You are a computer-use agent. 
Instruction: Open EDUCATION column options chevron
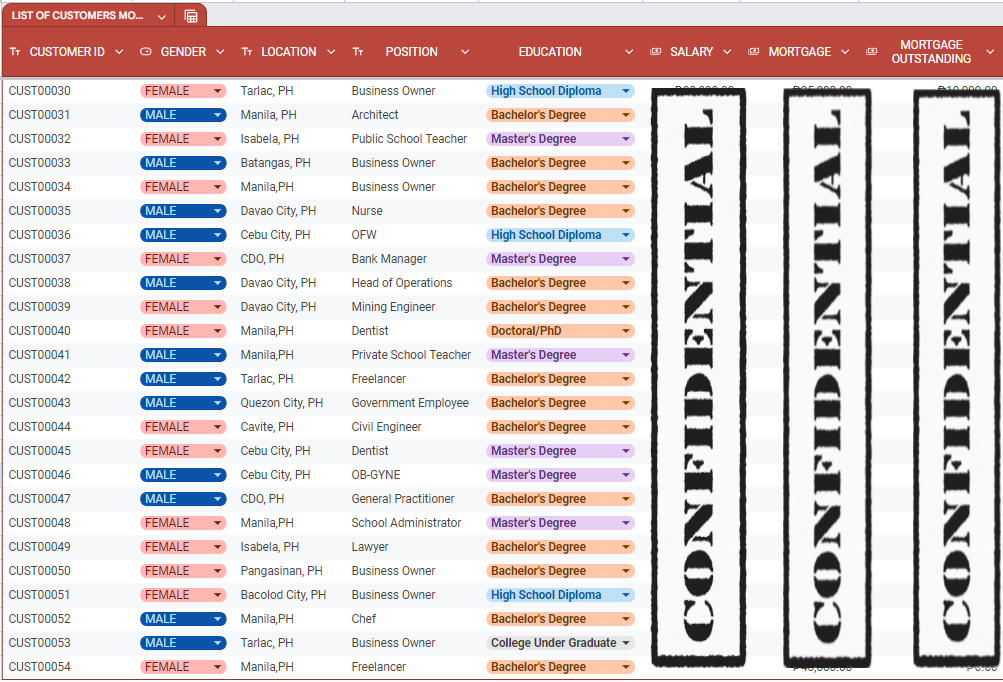point(629,52)
